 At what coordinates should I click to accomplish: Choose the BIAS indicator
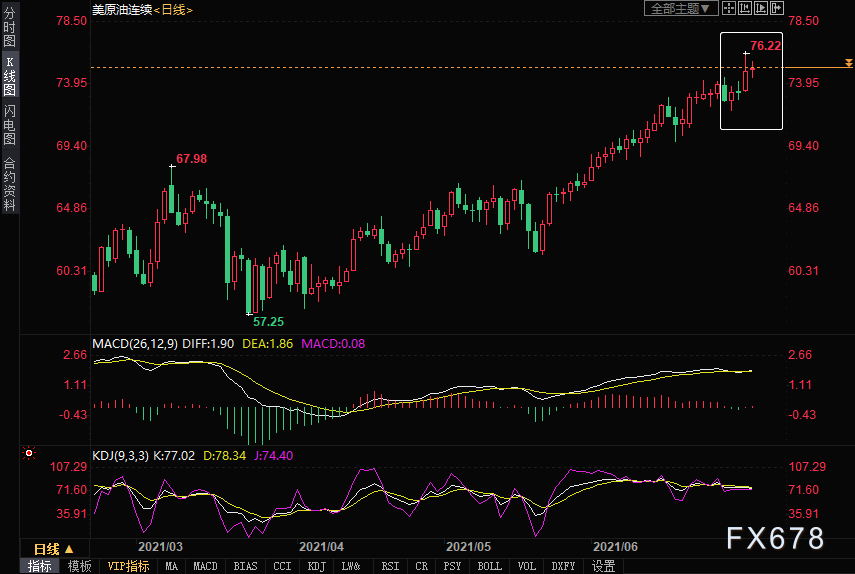pos(245,566)
